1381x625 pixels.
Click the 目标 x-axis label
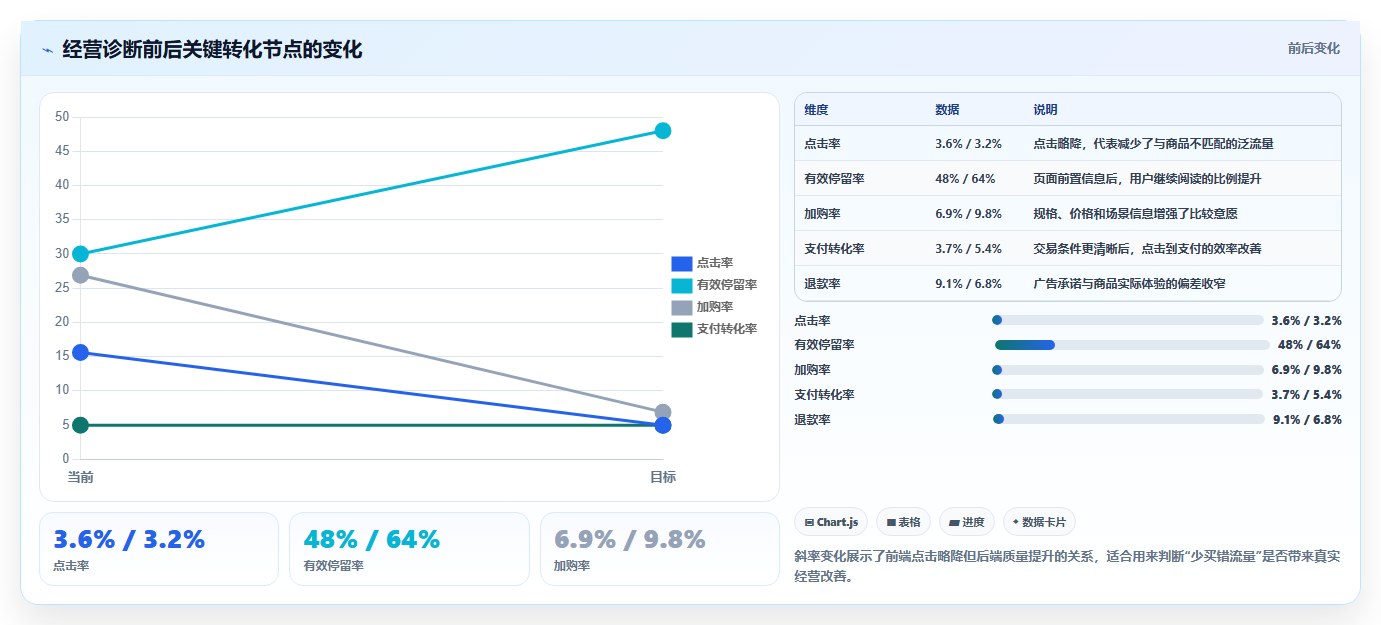(663, 477)
